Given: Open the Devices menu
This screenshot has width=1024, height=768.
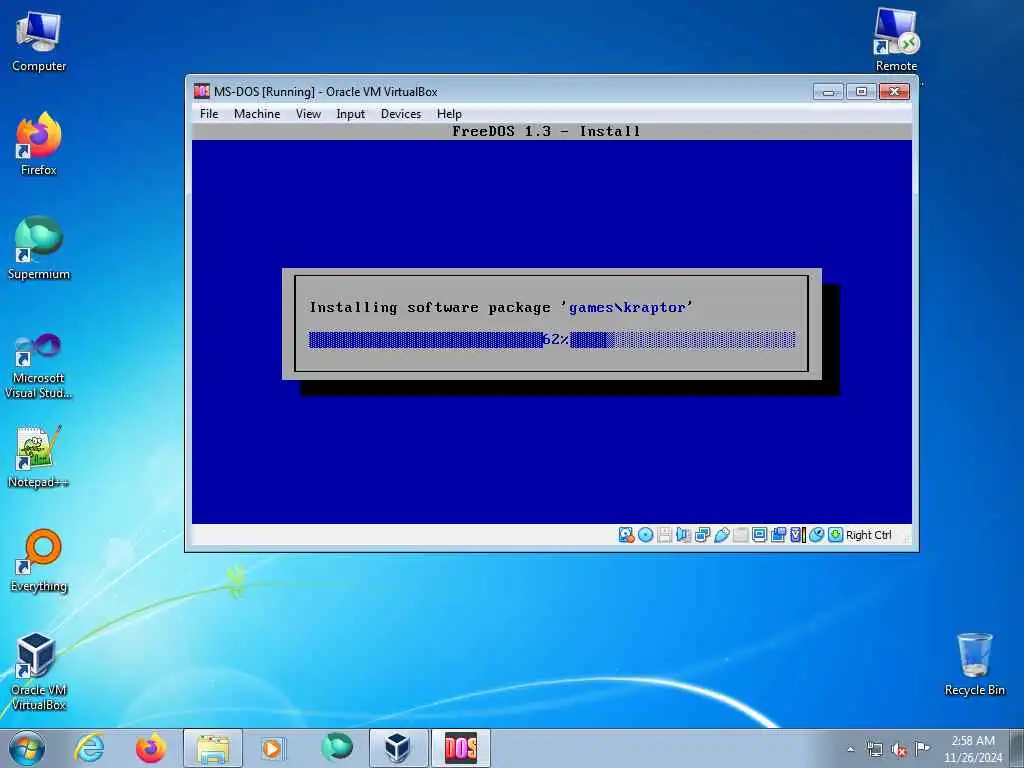Looking at the screenshot, I should 401,114.
